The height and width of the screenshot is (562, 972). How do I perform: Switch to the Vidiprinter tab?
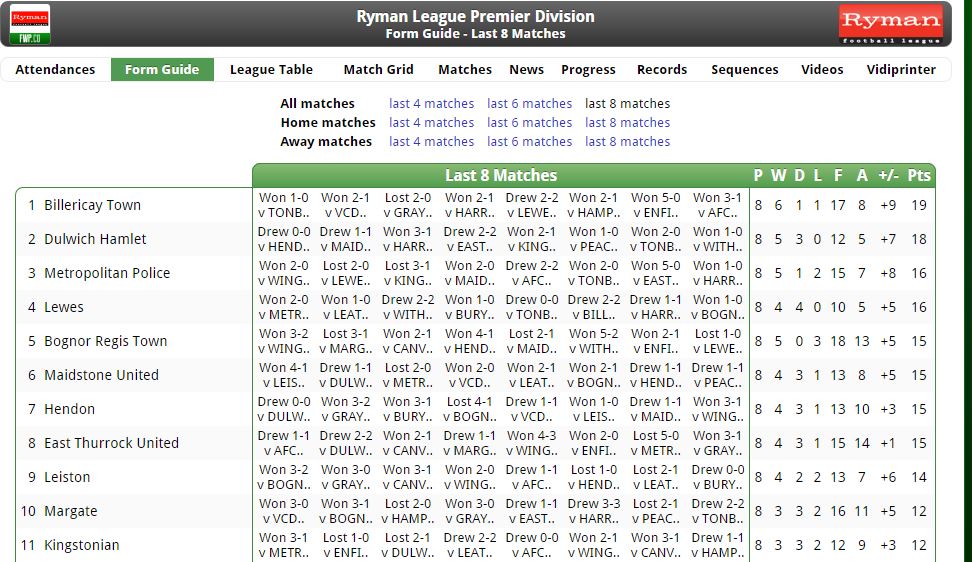[901, 70]
